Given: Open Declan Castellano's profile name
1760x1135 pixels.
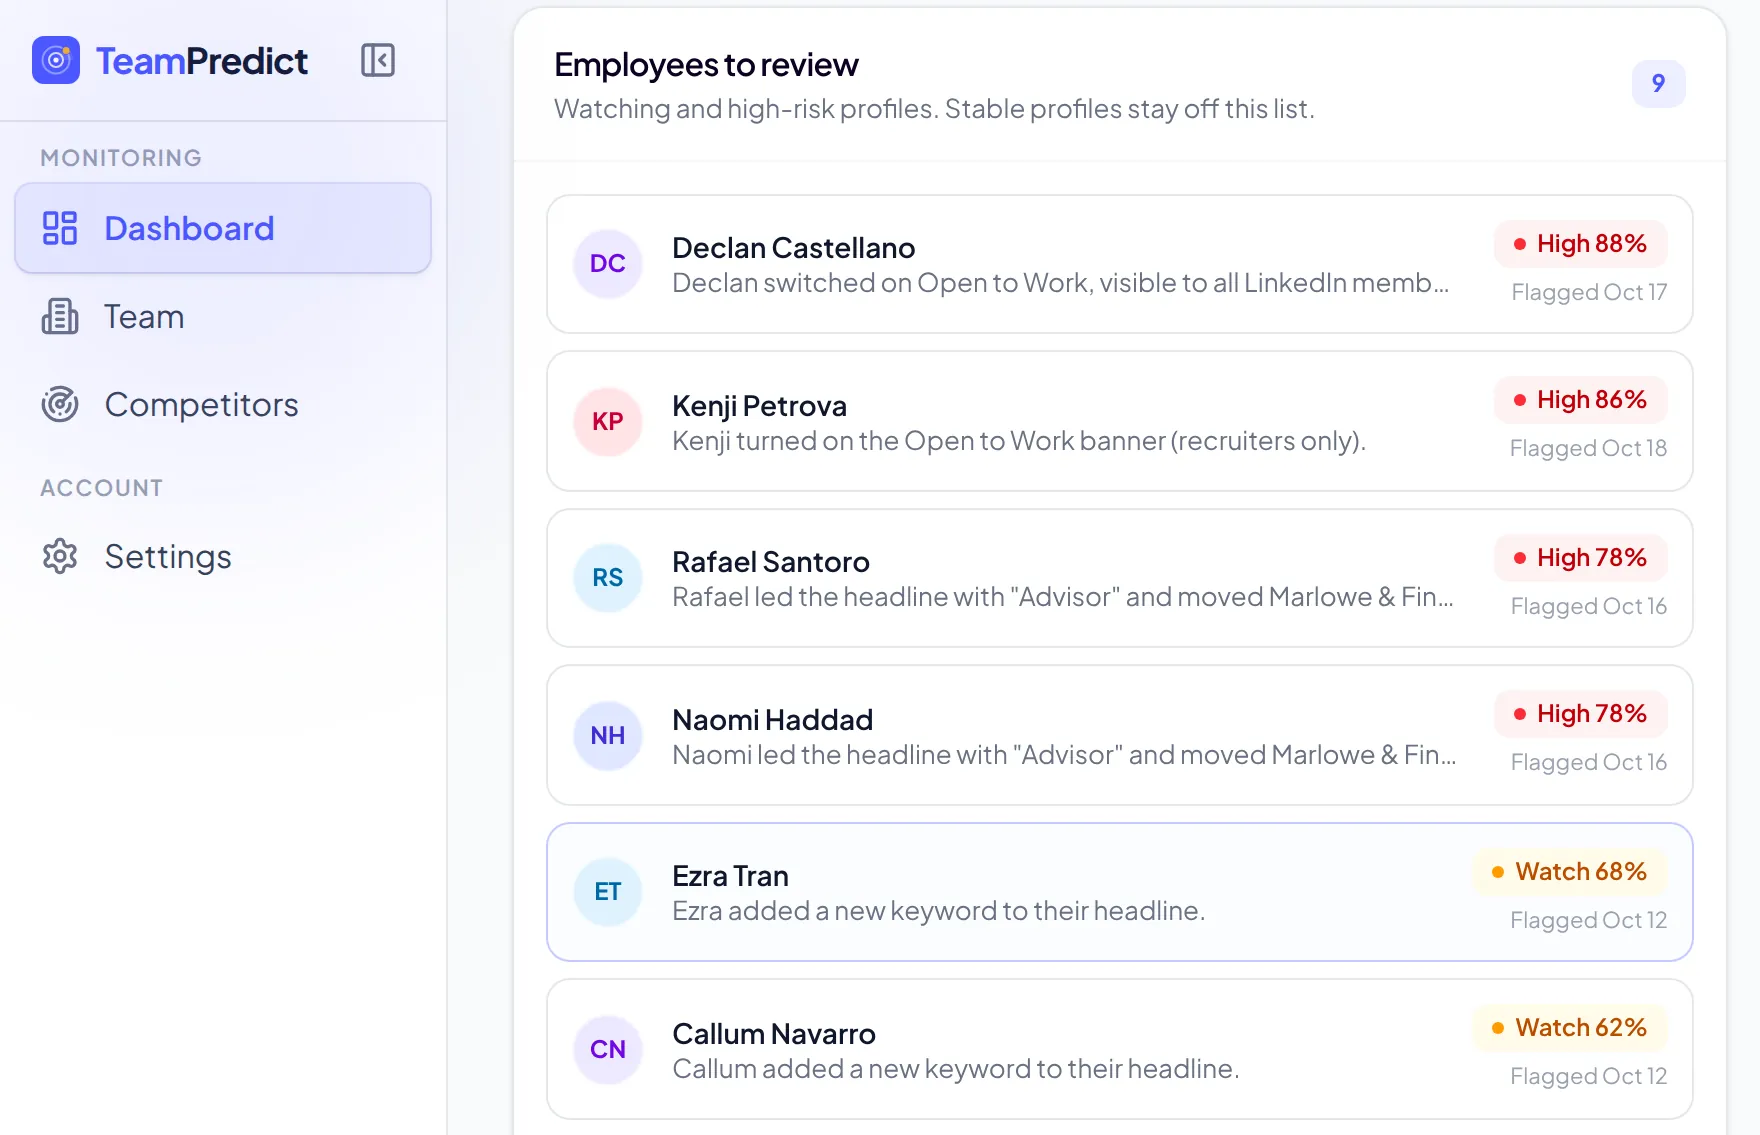Looking at the screenshot, I should pyautogui.click(x=794, y=247).
